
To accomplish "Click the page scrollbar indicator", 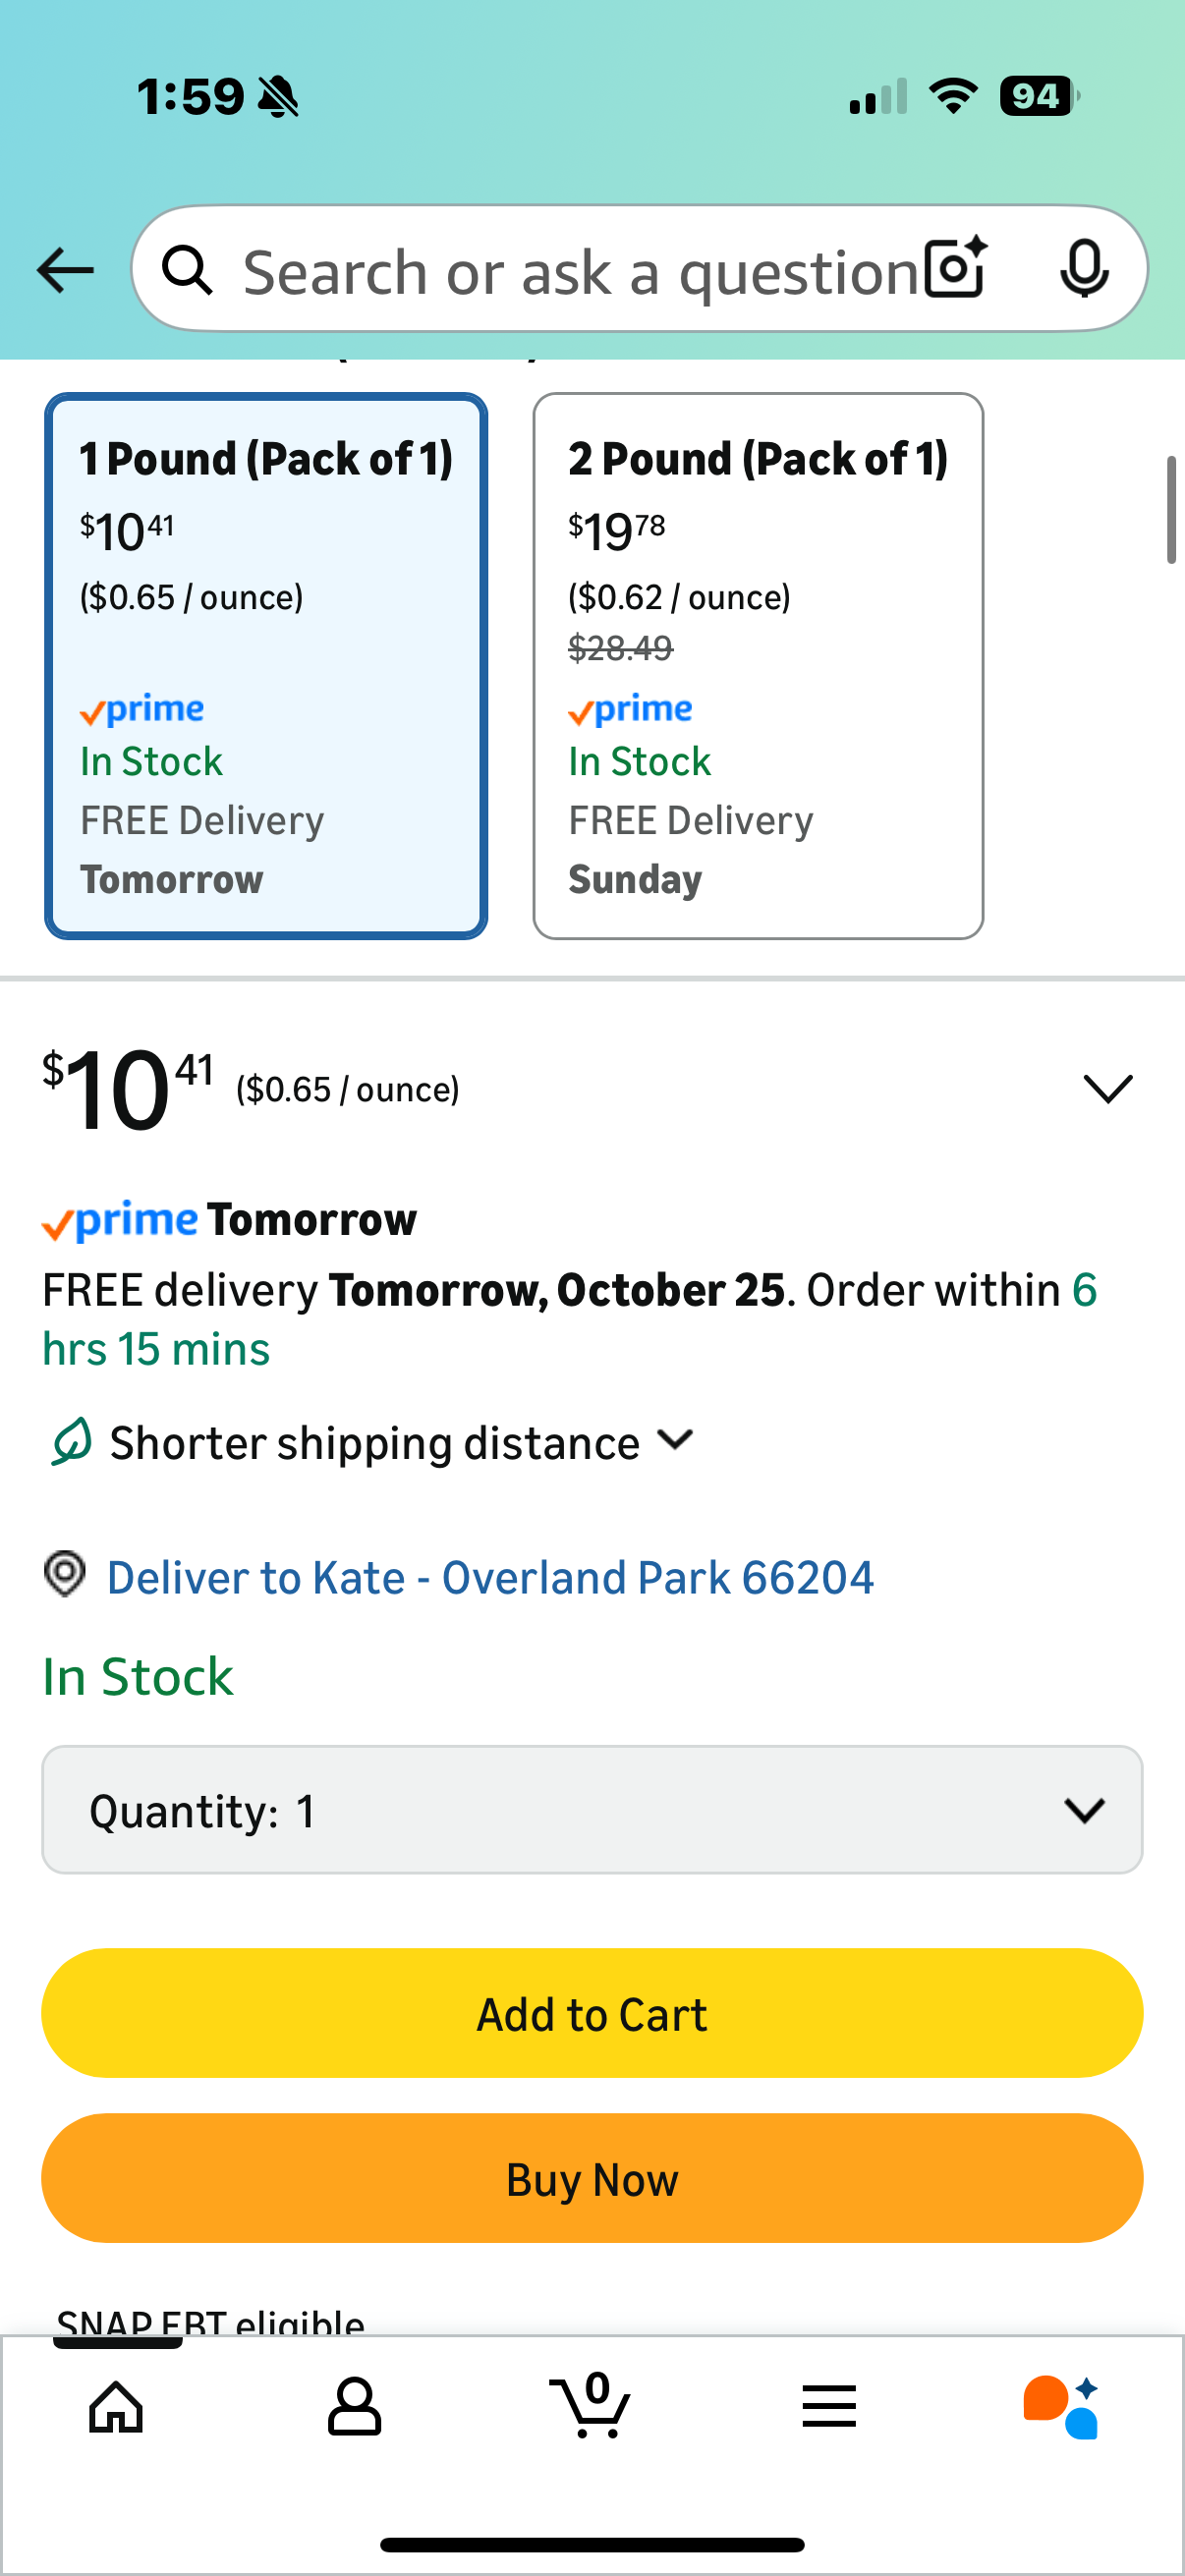I will pos(1171,510).
